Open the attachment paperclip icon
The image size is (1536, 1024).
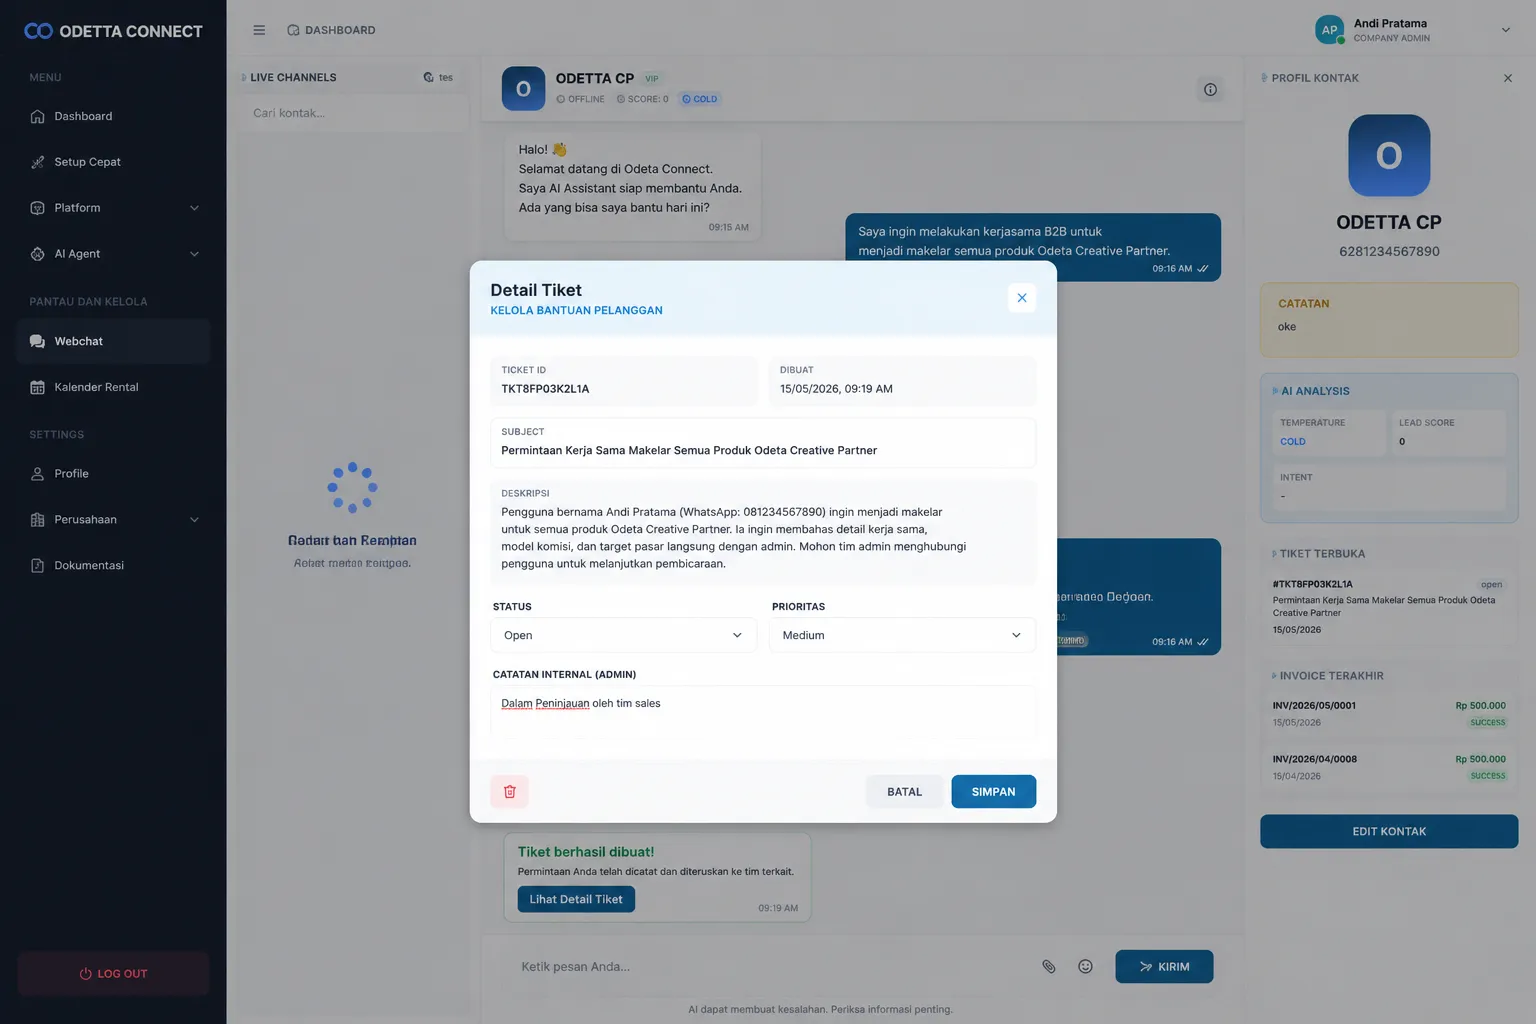(x=1048, y=967)
